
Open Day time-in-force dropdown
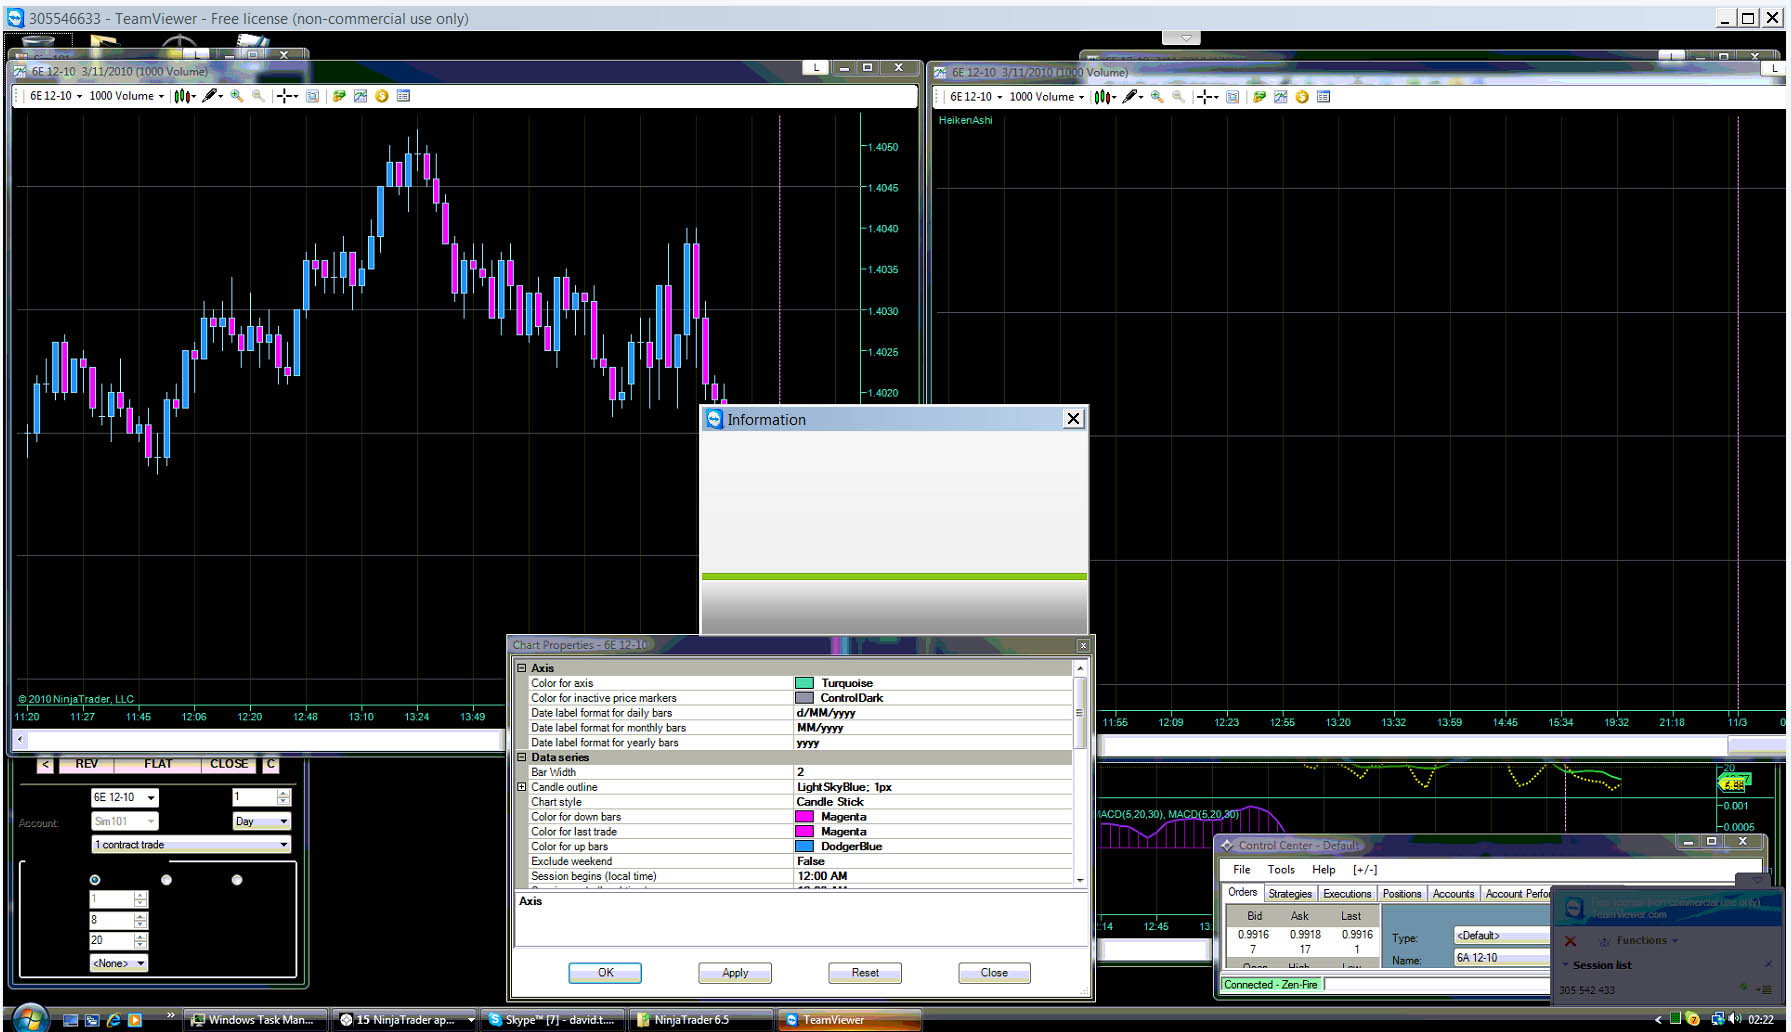point(262,821)
